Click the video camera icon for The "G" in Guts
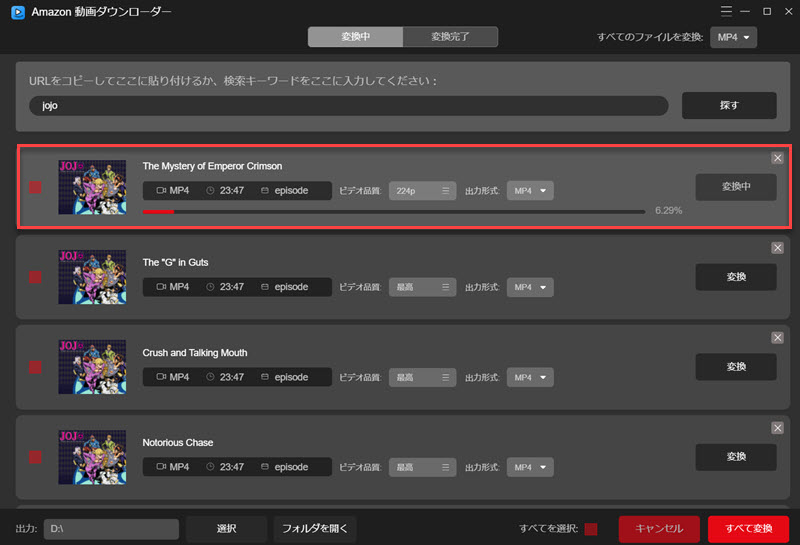The width and height of the screenshot is (800, 545). 161,287
